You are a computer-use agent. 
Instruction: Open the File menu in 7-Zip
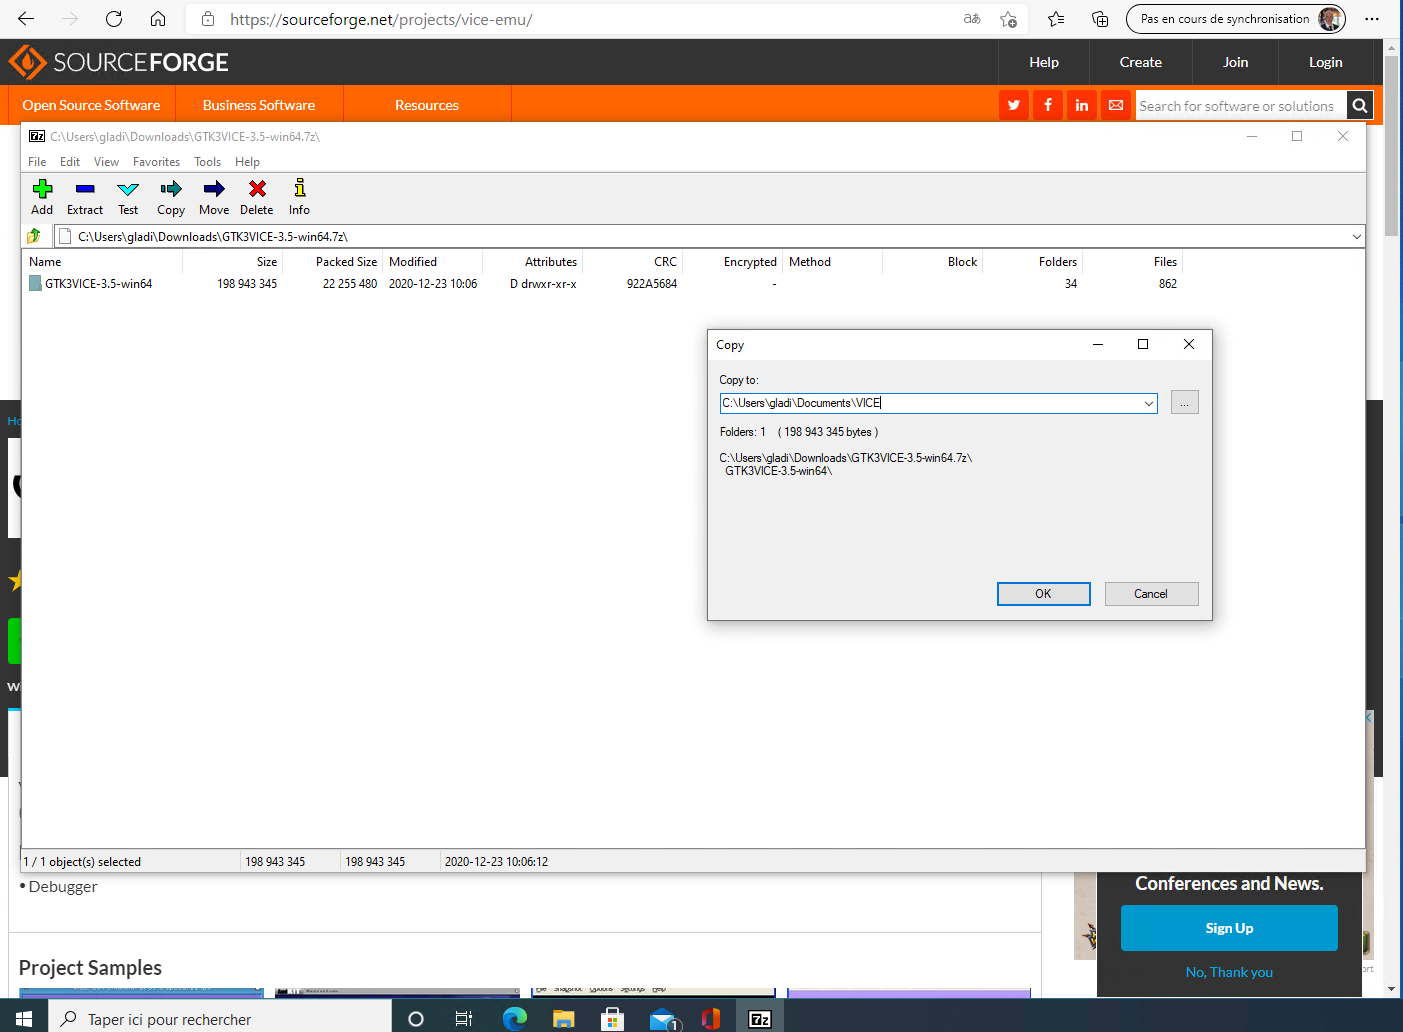click(x=37, y=162)
